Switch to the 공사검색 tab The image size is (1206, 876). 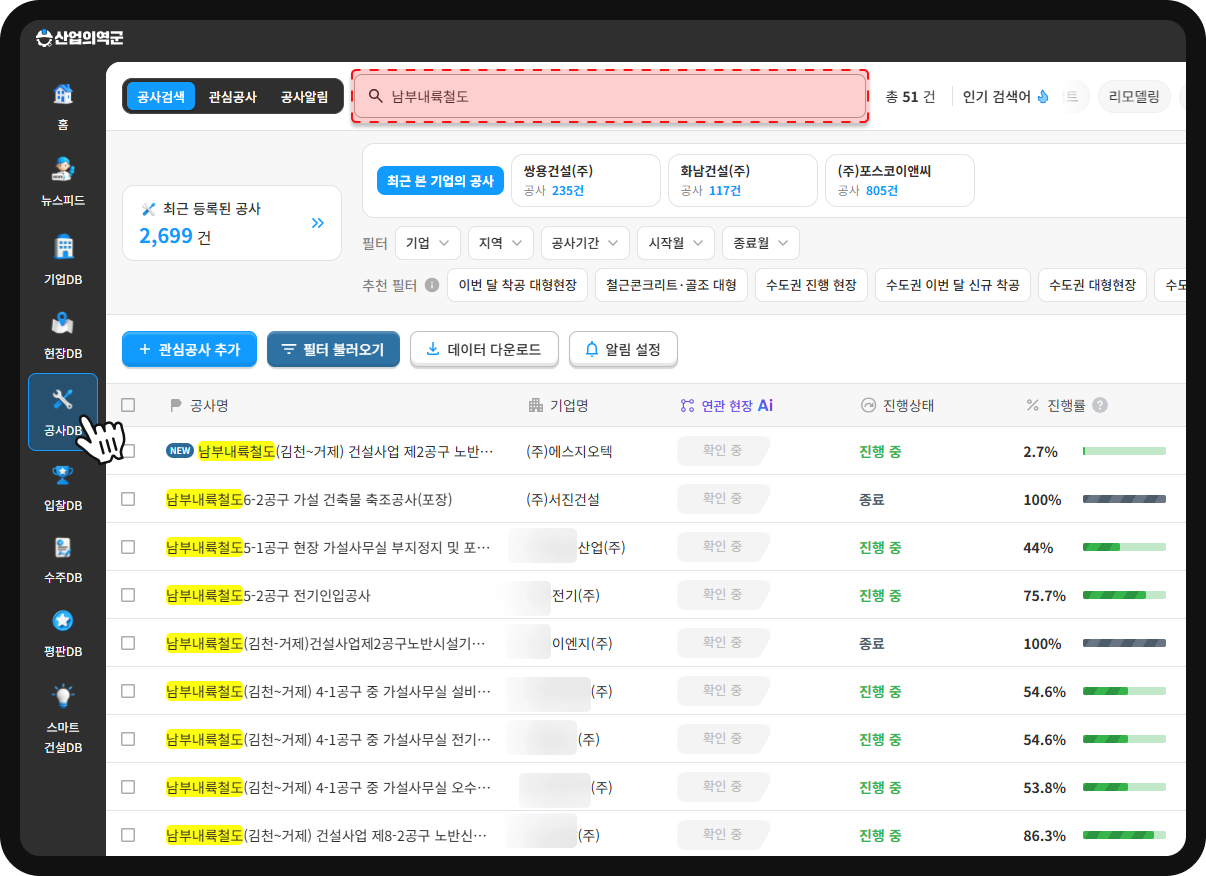(x=161, y=97)
